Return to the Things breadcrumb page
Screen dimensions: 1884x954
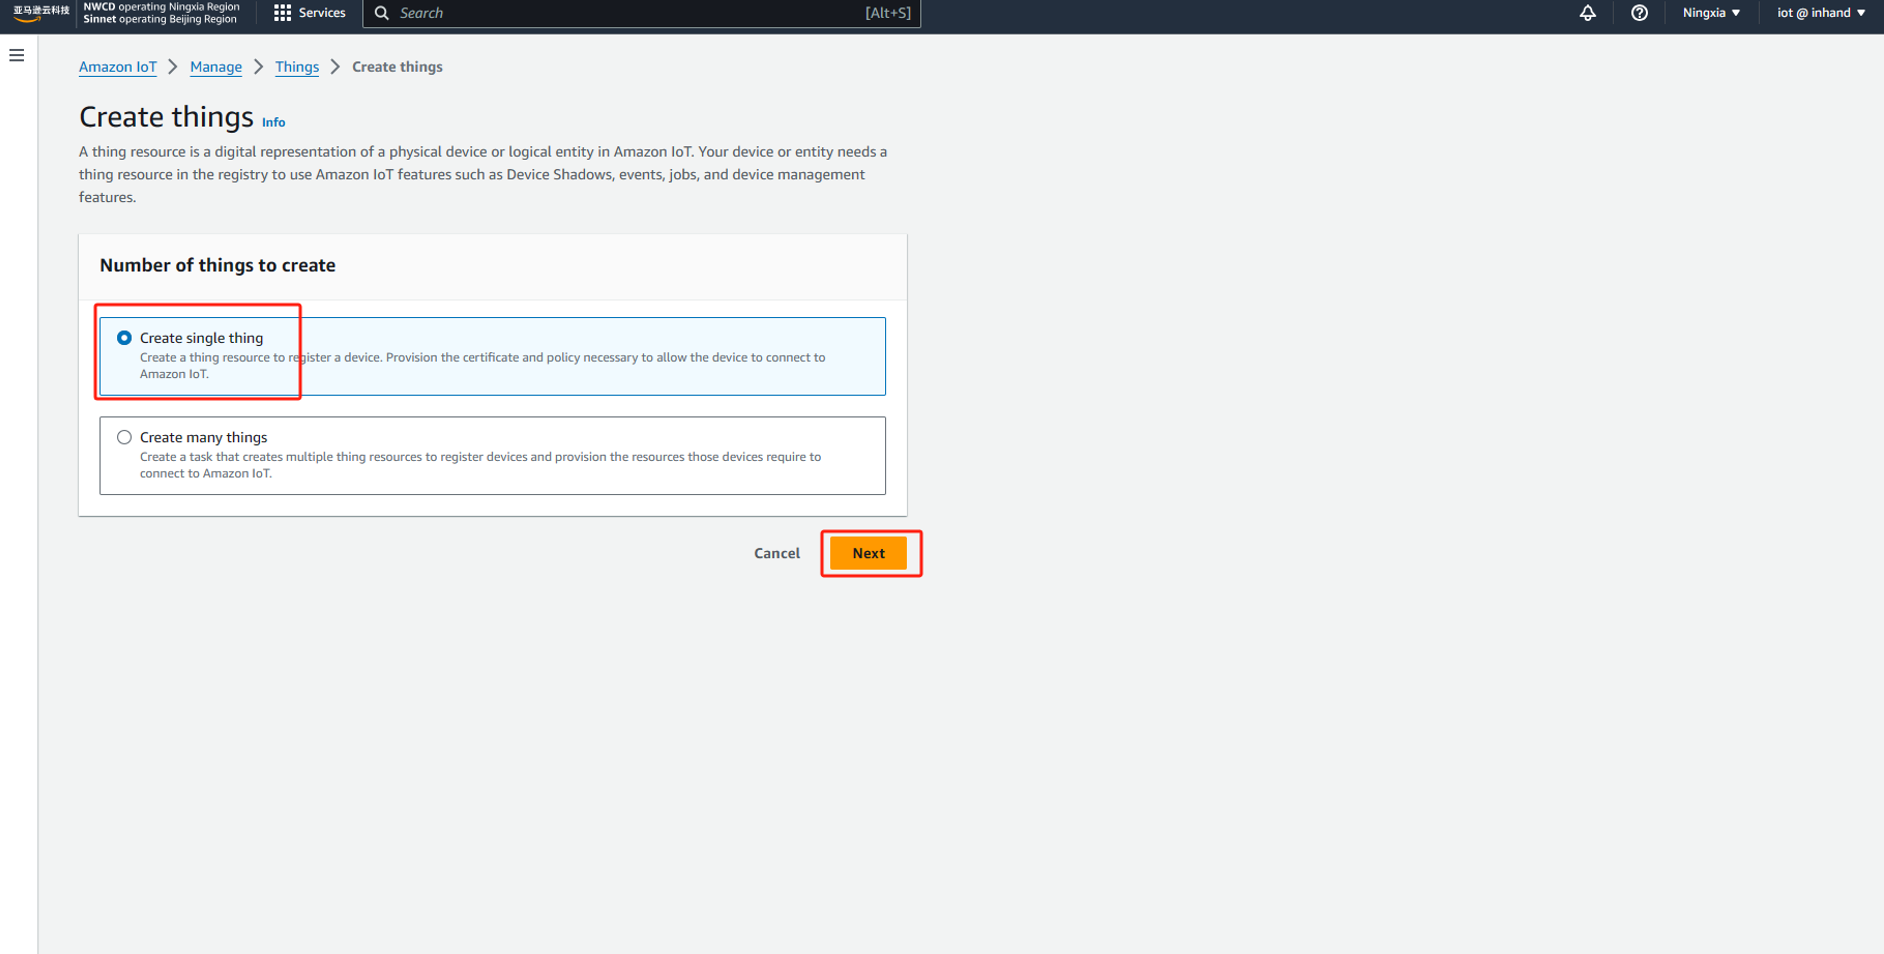pyautogui.click(x=297, y=67)
